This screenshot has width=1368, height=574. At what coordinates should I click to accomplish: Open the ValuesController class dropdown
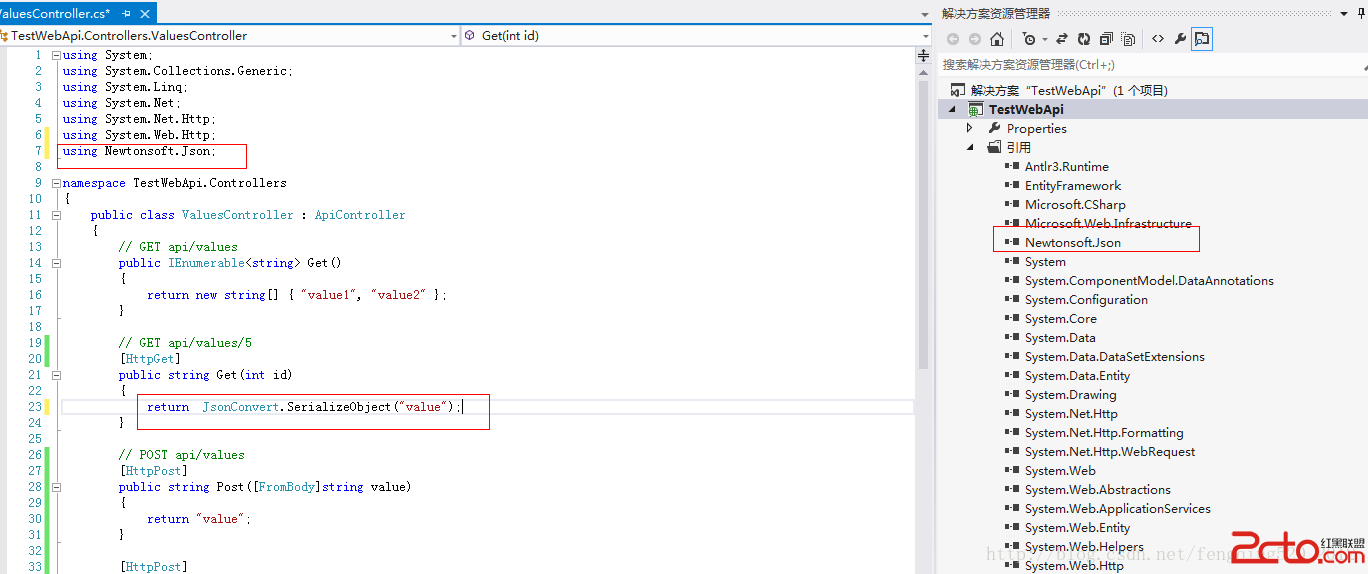(452, 35)
